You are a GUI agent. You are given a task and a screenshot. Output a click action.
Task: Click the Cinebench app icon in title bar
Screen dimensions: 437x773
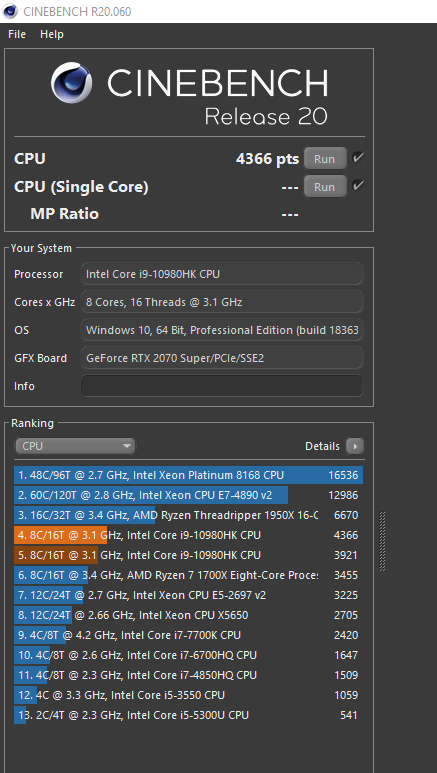pos(10,11)
